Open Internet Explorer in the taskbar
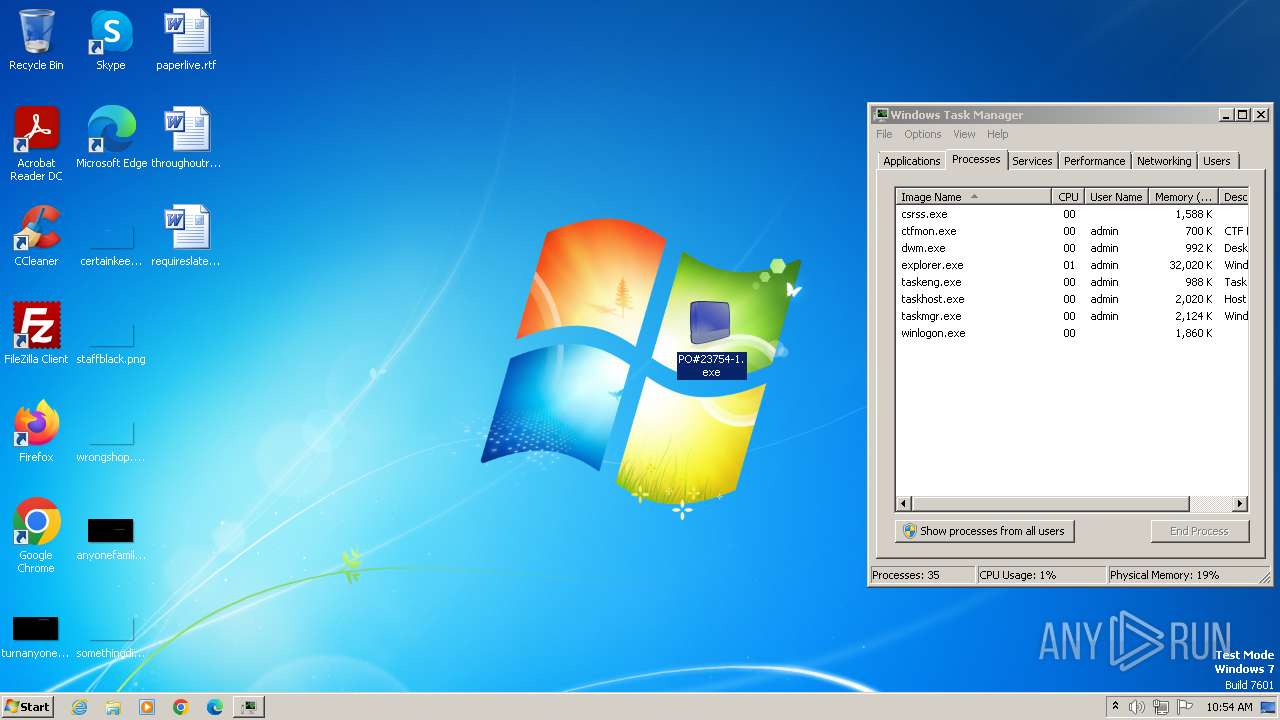This screenshot has width=1280, height=720. click(79, 707)
